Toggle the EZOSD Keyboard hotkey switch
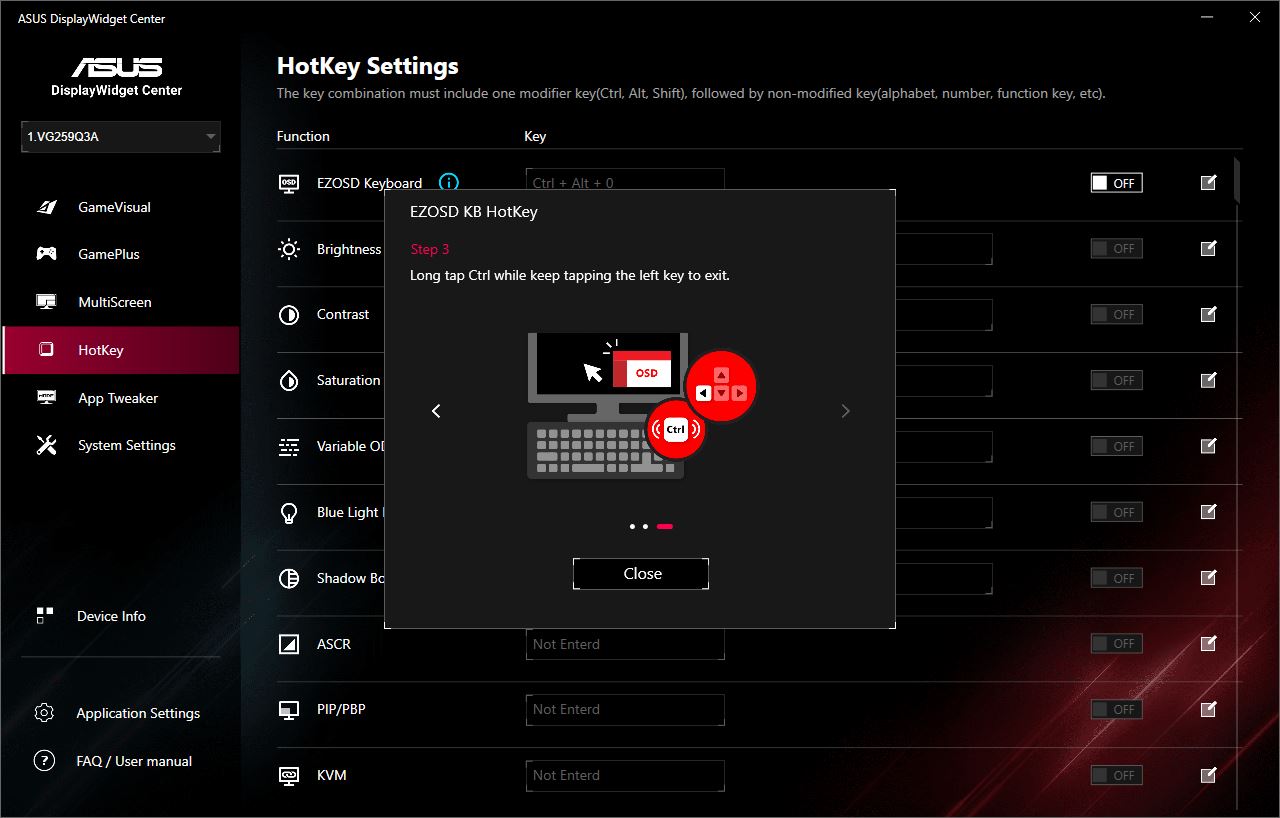 click(1116, 183)
